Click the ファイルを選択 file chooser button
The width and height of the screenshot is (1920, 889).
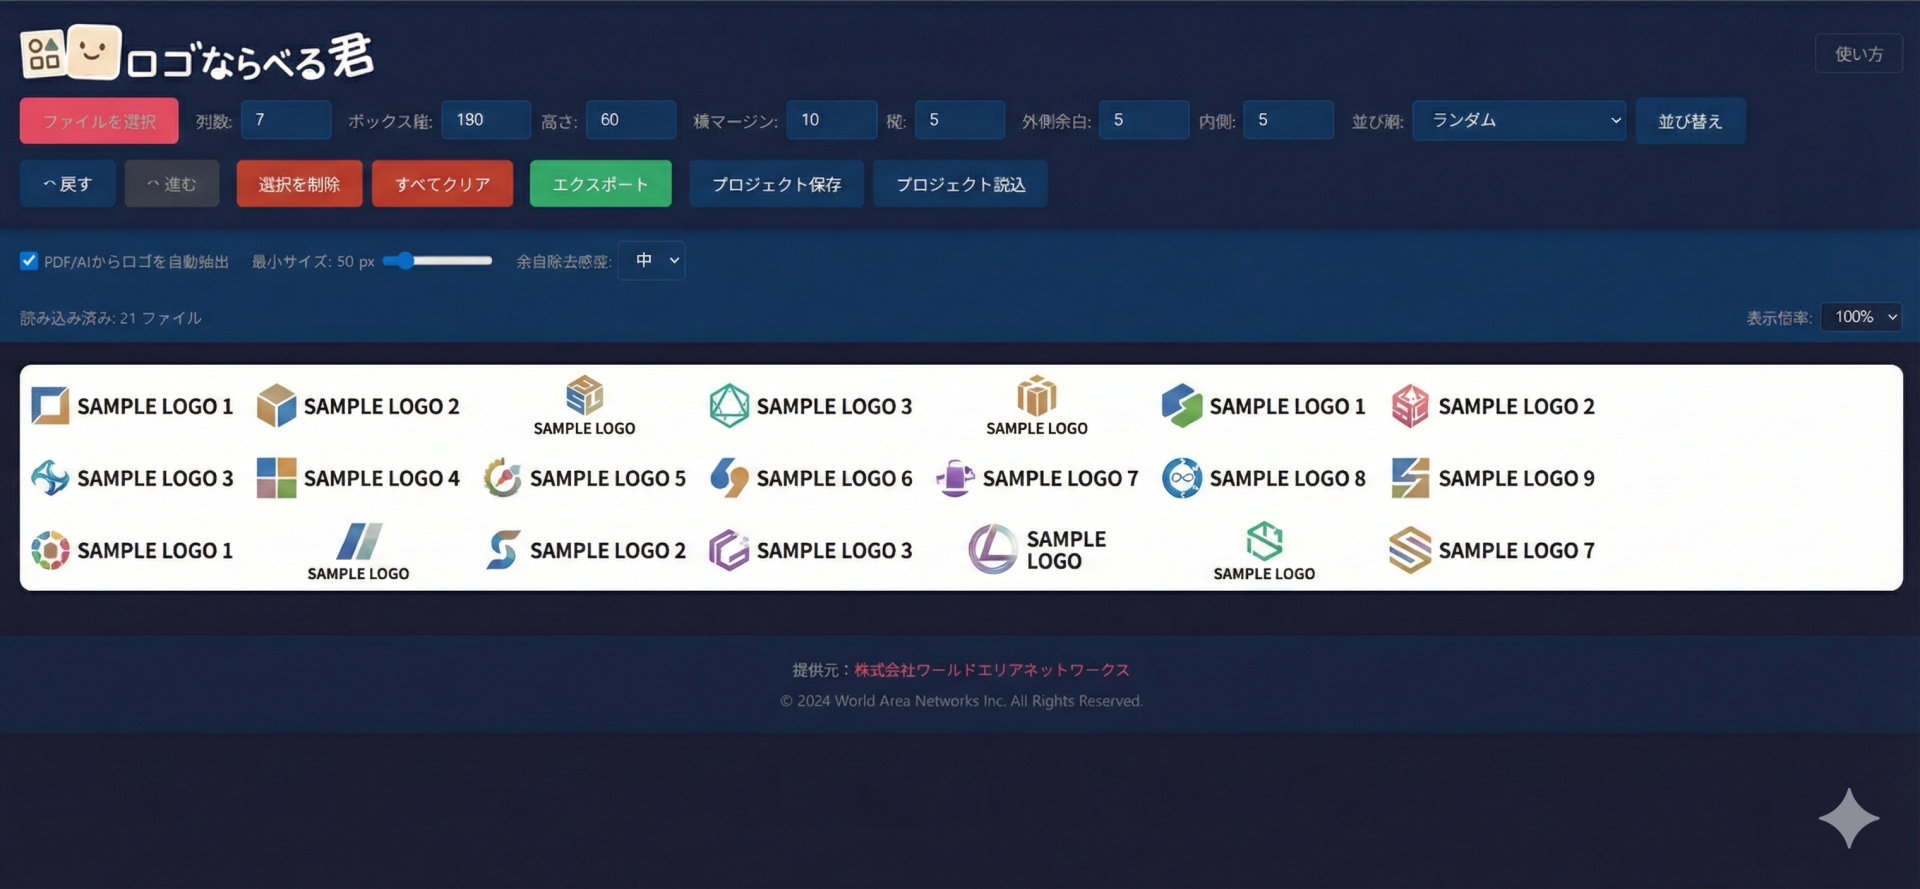point(99,121)
